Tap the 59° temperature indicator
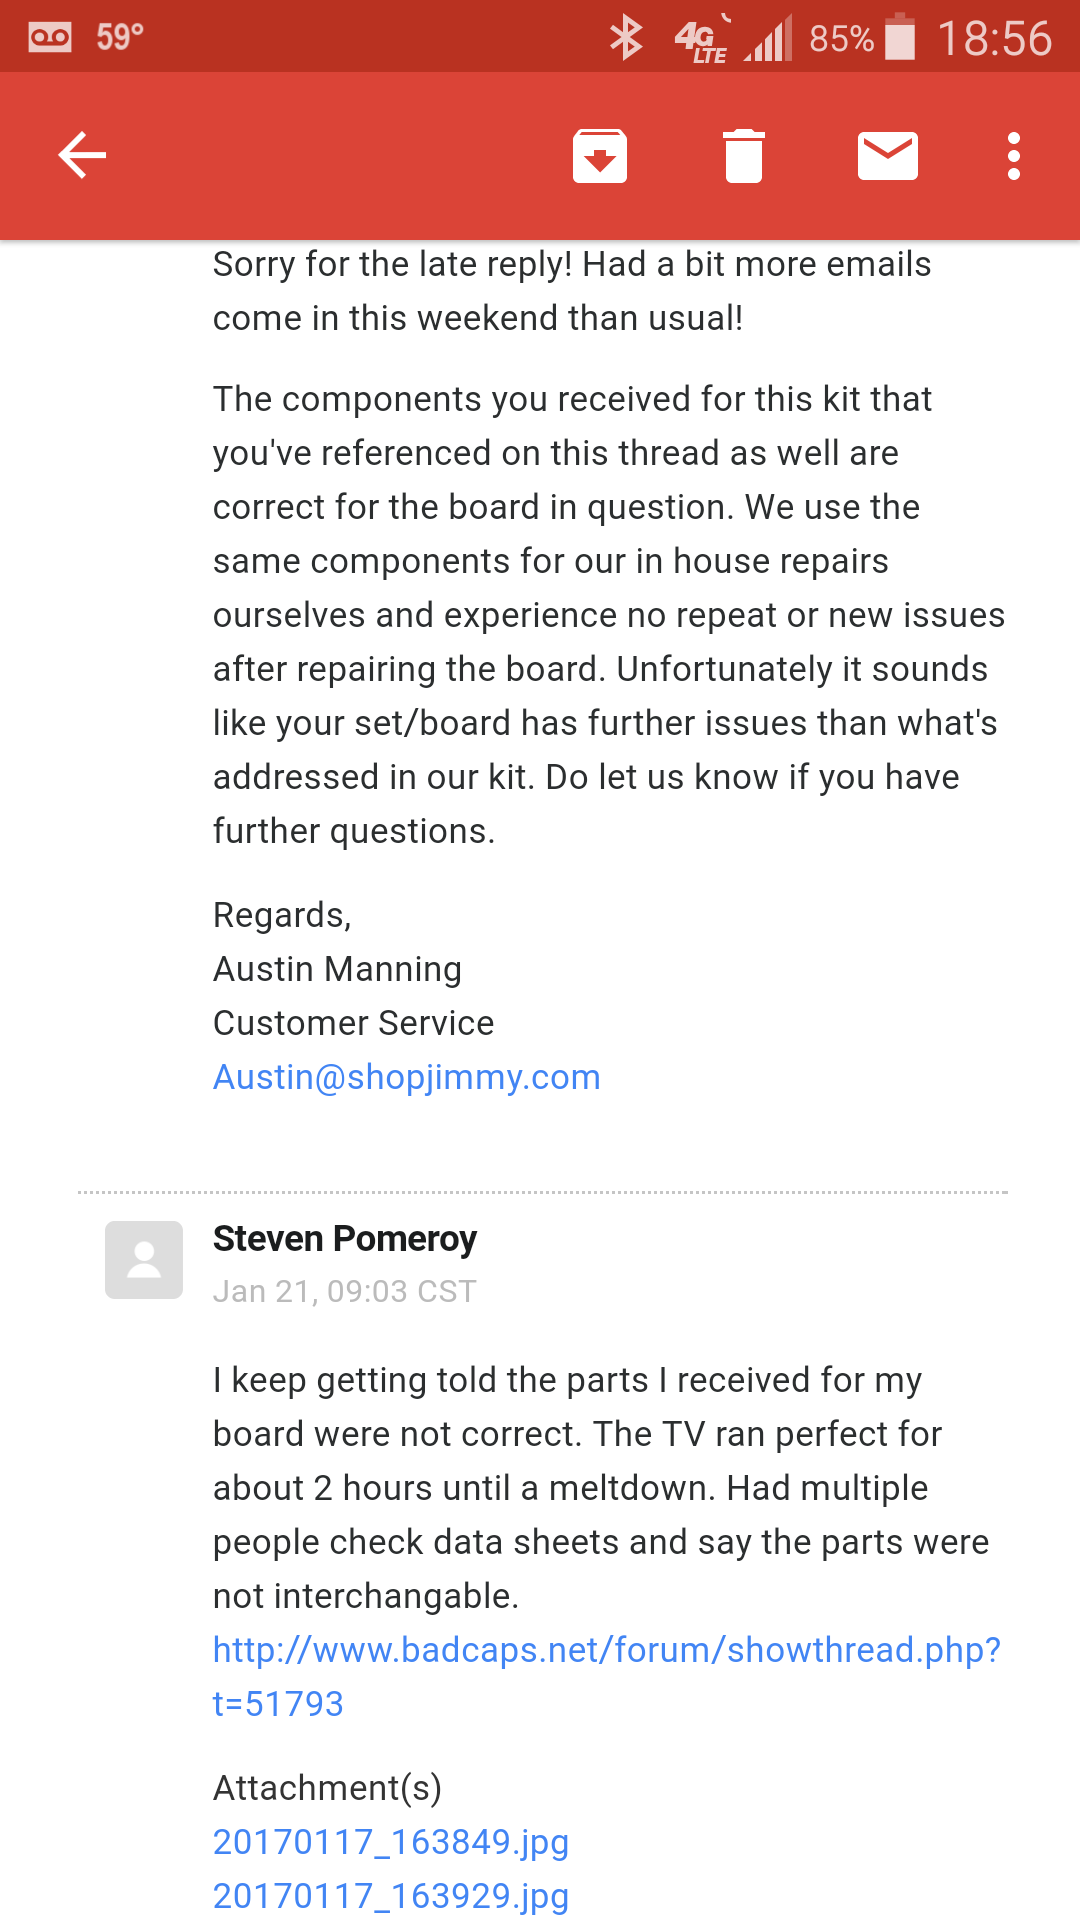The height and width of the screenshot is (1920, 1080). click(x=120, y=38)
